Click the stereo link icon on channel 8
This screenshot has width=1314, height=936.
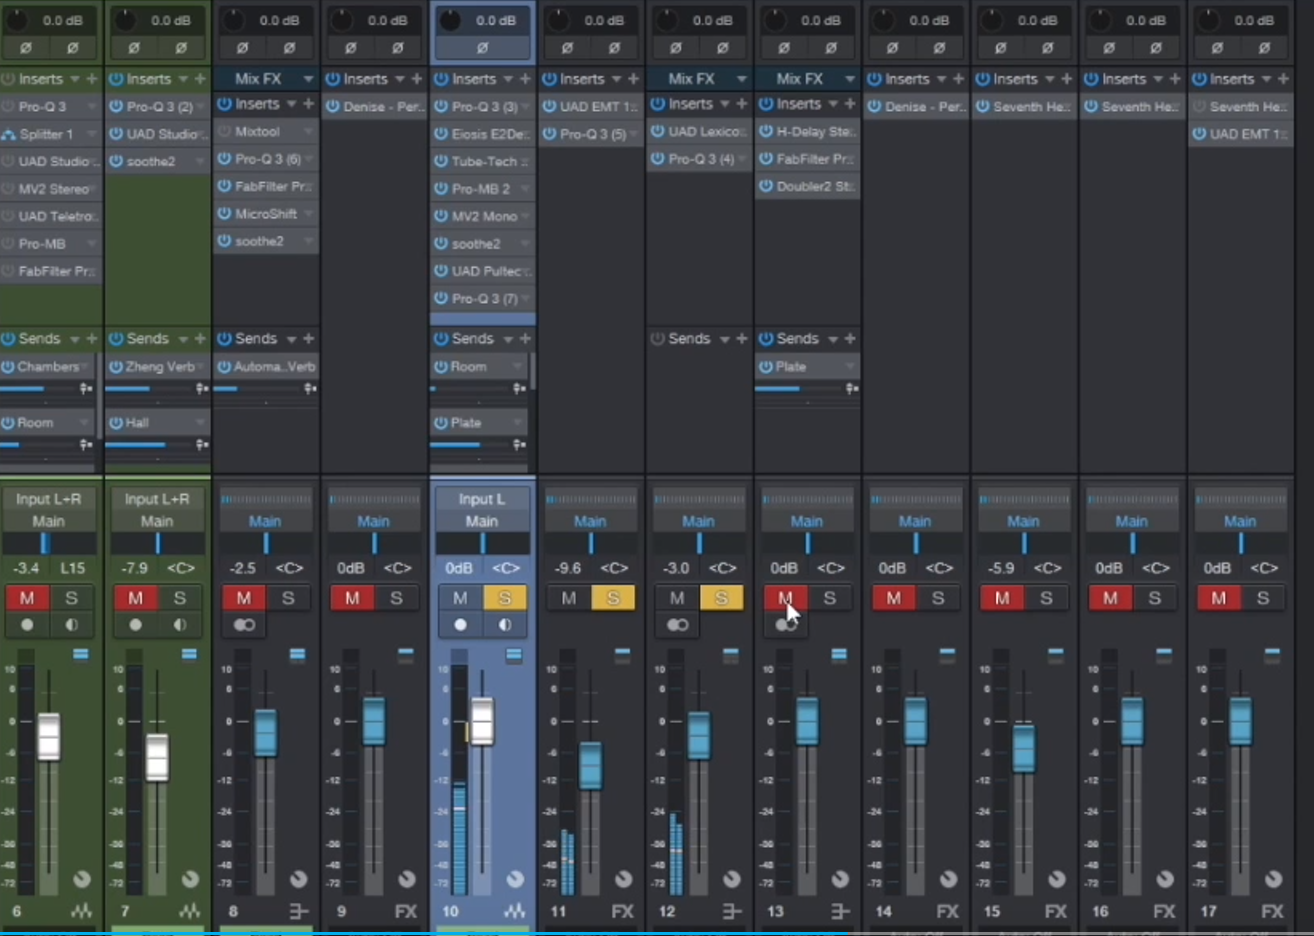click(244, 625)
